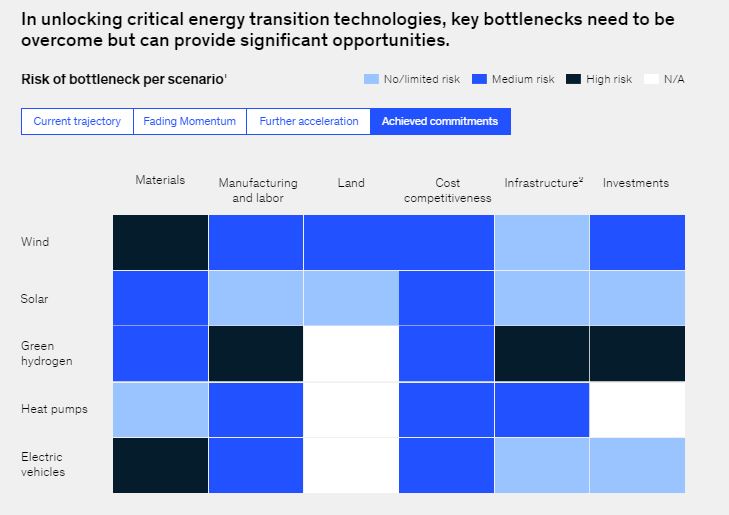Click the Cost competitiveness column header
This screenshot has height=515, width=729.
coord(447,190)
